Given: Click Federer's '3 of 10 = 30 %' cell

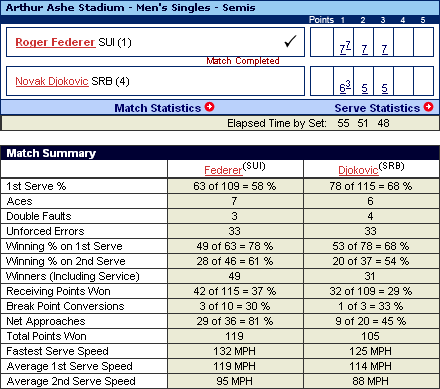Looking at the screenshot, I should pyautogui.click(x=235, y=306).
